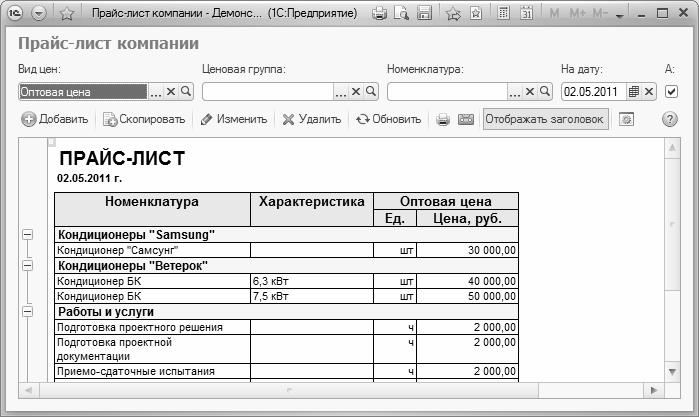Toggle the Отображать заголовок button
This screenshot has width=699, height=417.
(545, 119)
